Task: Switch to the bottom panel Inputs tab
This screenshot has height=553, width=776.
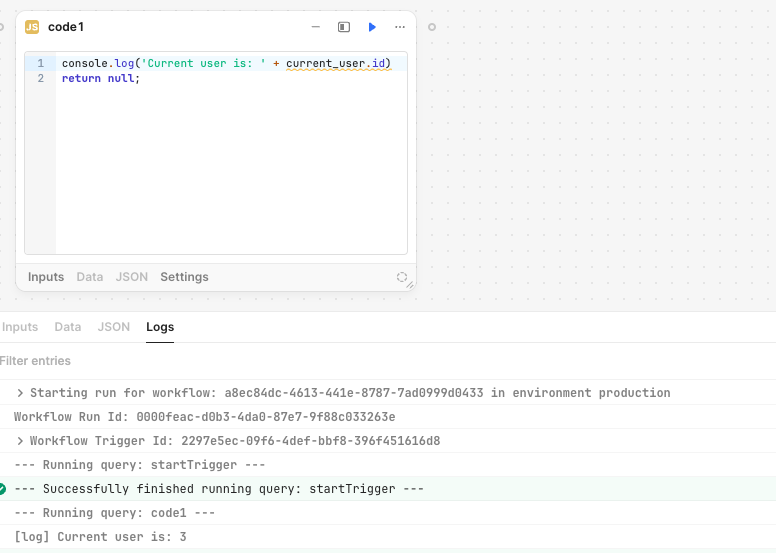Action: click(20, 327)
